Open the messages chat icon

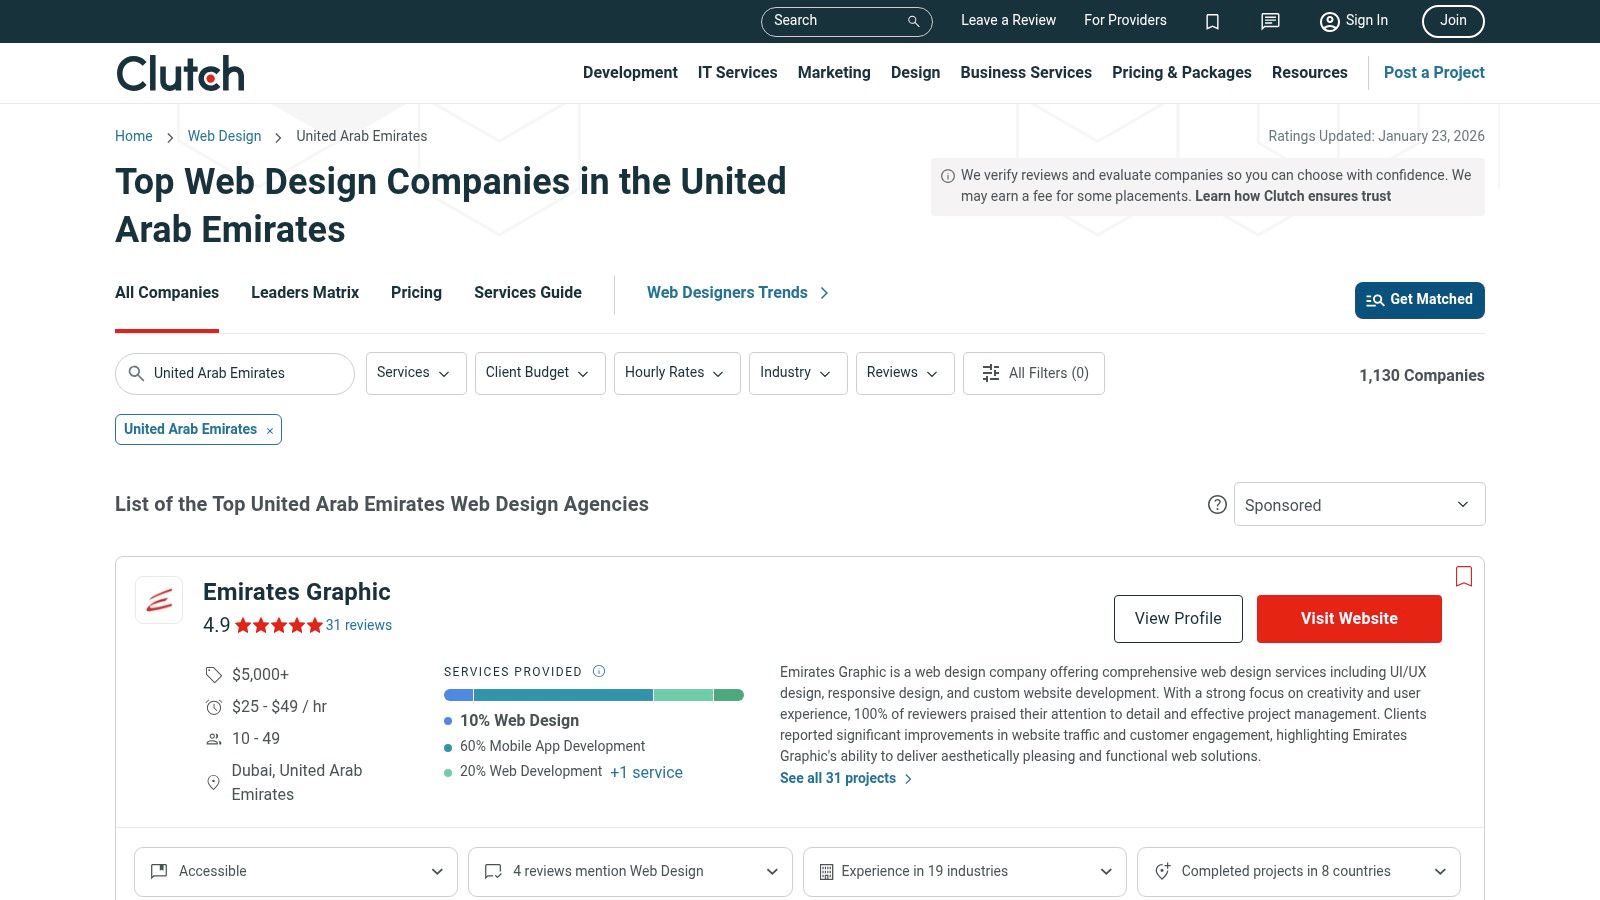1269,21
